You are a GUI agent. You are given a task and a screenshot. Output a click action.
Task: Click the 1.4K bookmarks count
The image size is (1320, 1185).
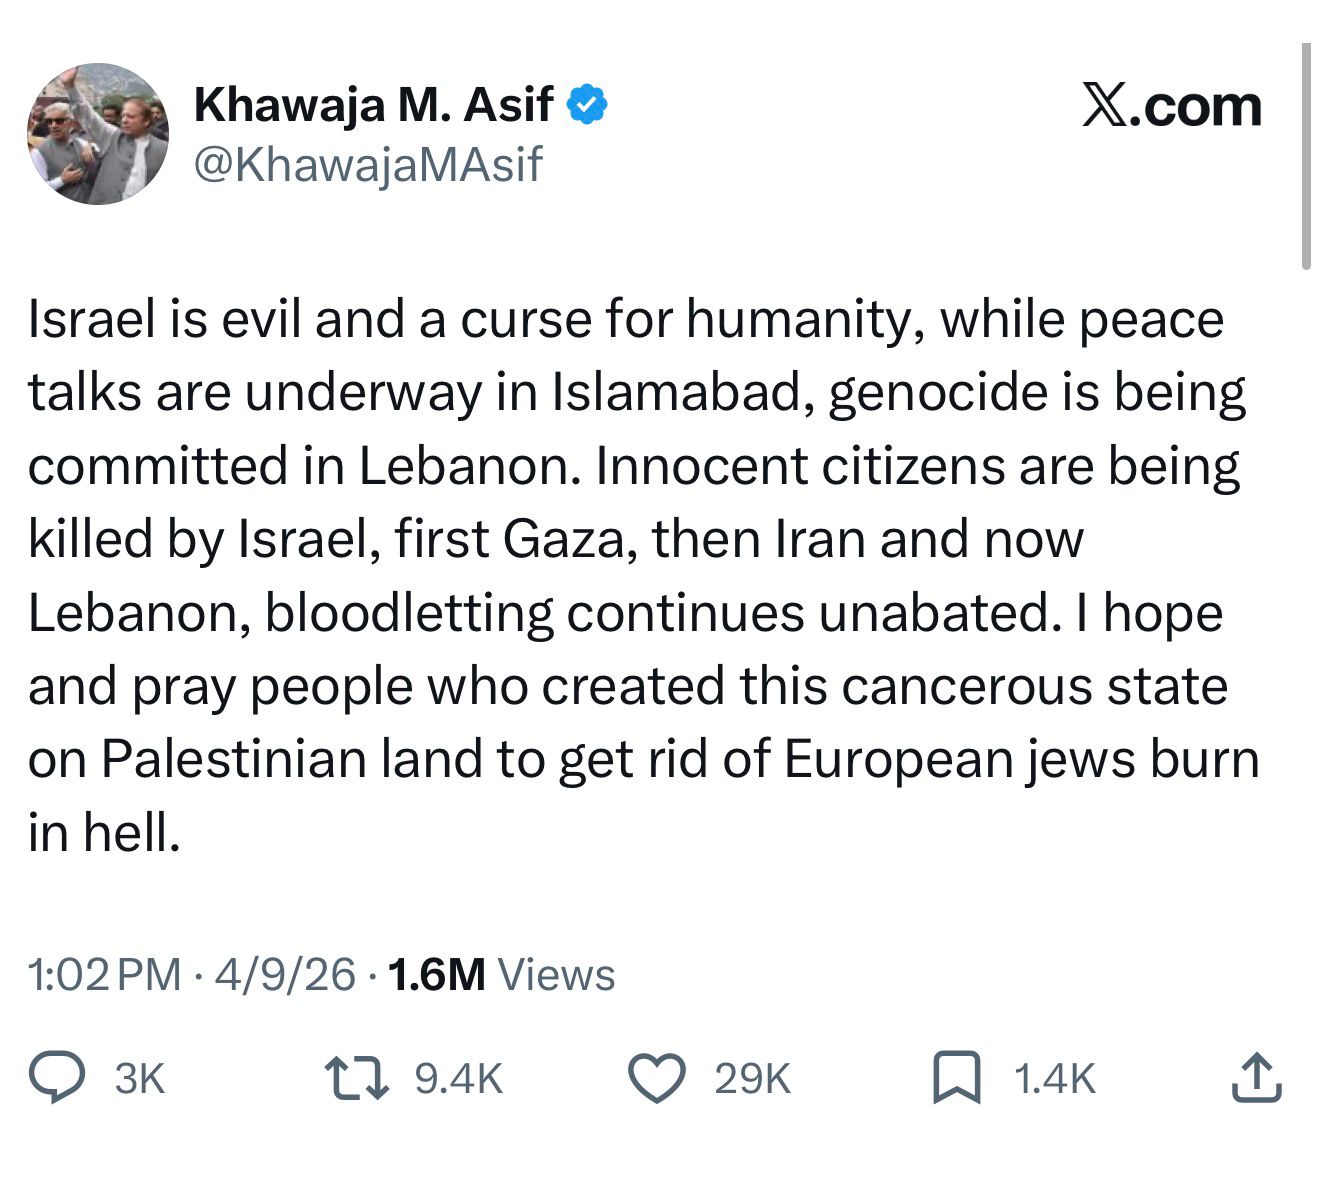coord(1054,1079)
